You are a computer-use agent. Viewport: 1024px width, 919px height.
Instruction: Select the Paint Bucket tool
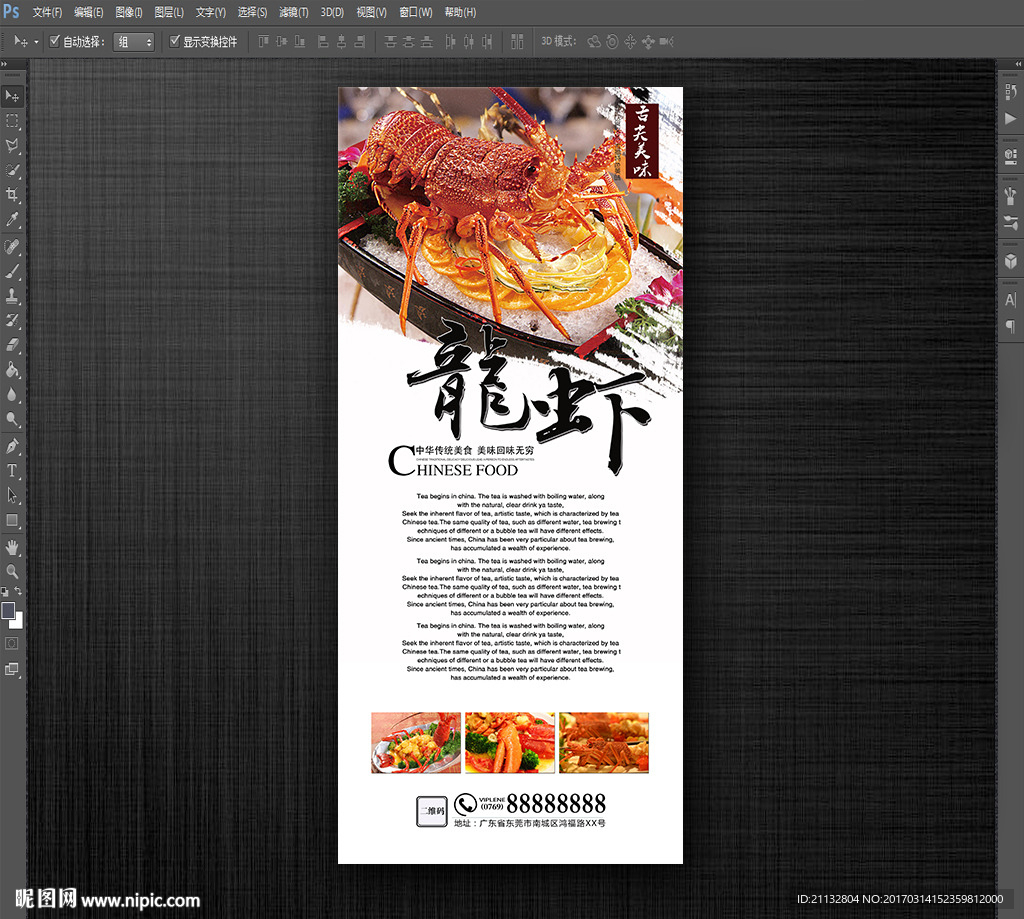tap(12, 370)
